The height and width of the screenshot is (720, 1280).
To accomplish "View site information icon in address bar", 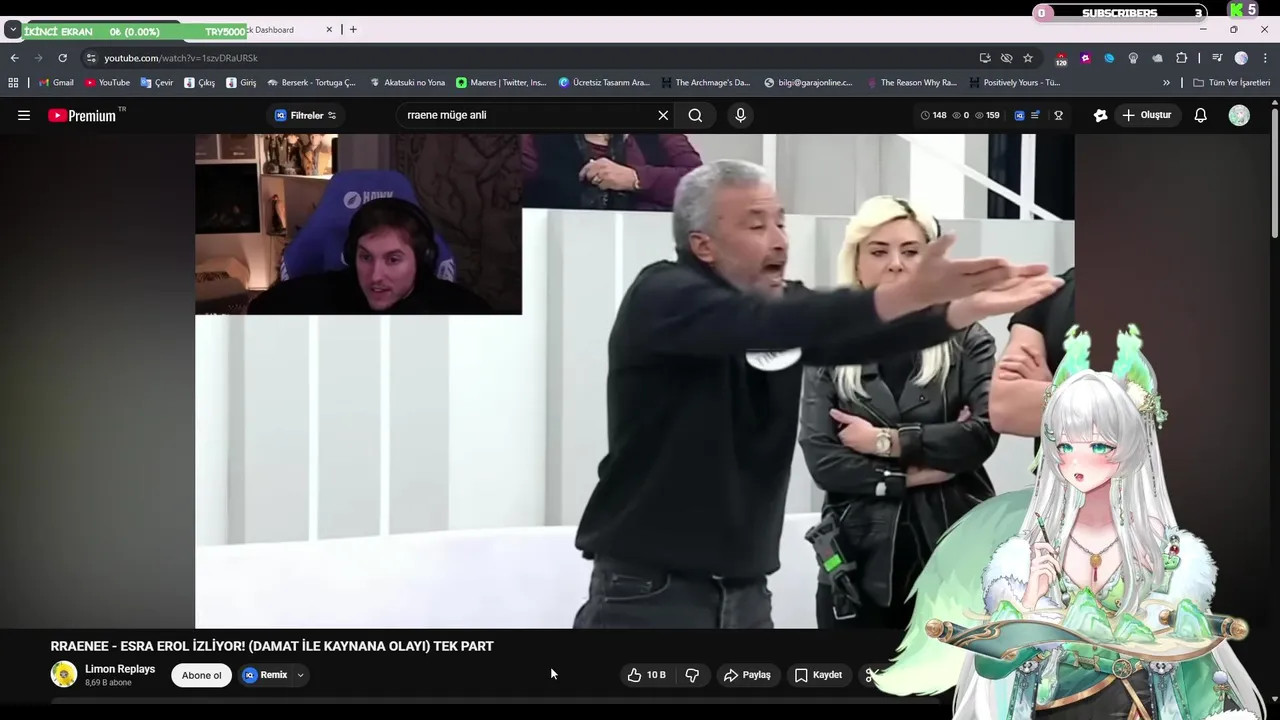I will click(x=91, y=58).
